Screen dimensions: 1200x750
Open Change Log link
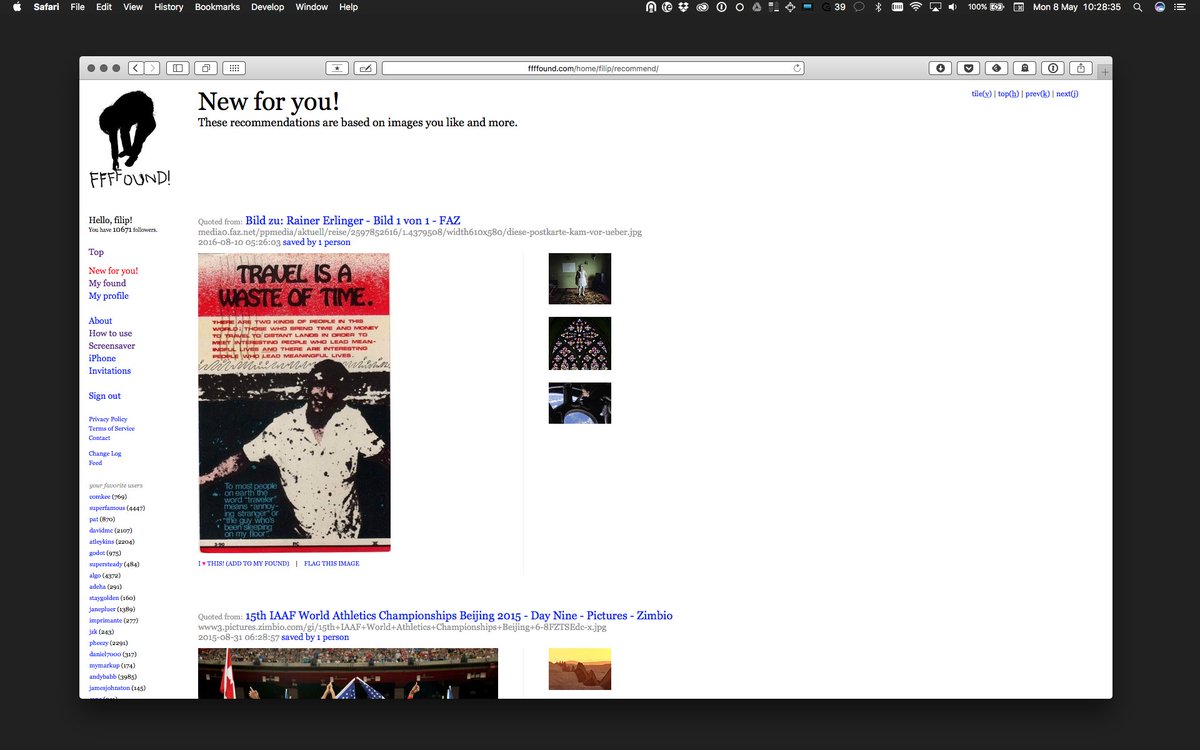tap(105, 454)
